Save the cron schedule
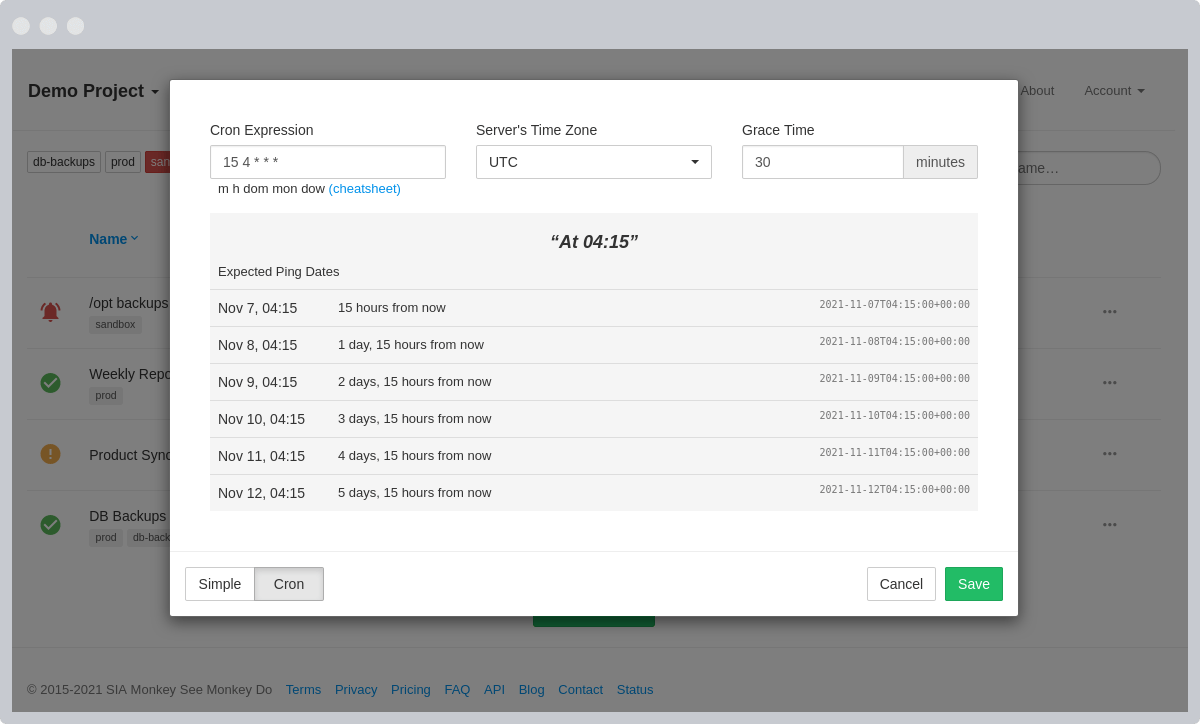Screen dimensions: 1200x724 click(x=973, y=584)
